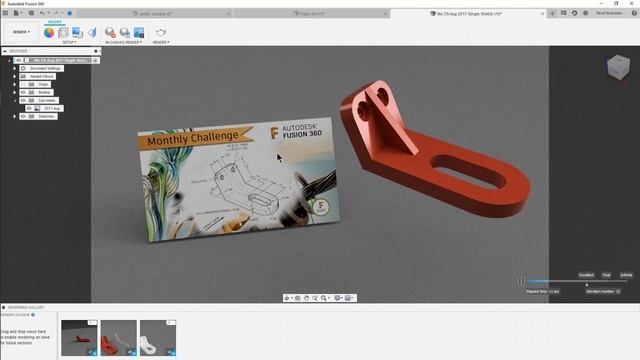Select the 2017 Aug canvas item
This screenshot has width=640, height=360.
point(52,109)
